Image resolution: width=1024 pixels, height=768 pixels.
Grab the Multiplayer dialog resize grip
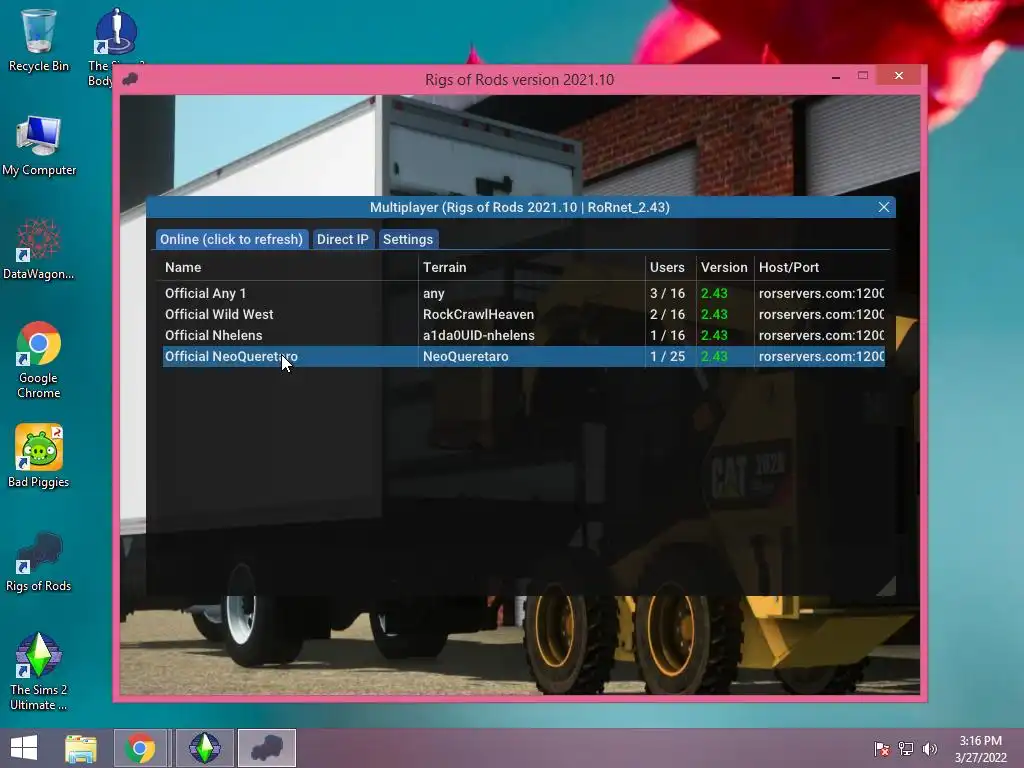887,586
